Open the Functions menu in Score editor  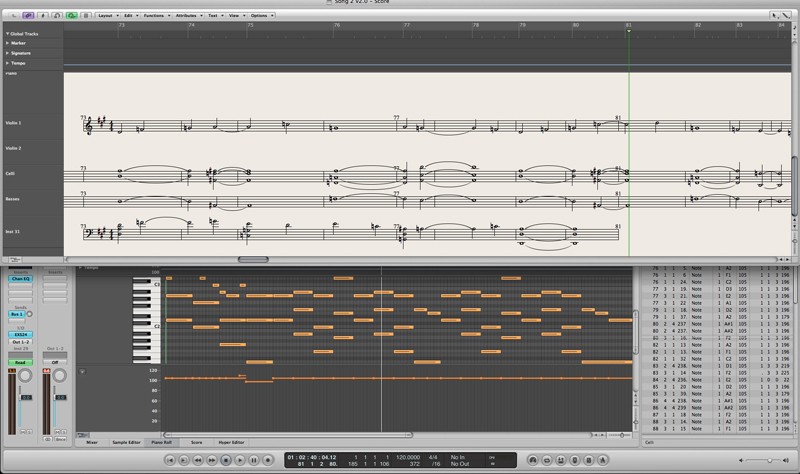pyautogui.click(x=157, y=15)
